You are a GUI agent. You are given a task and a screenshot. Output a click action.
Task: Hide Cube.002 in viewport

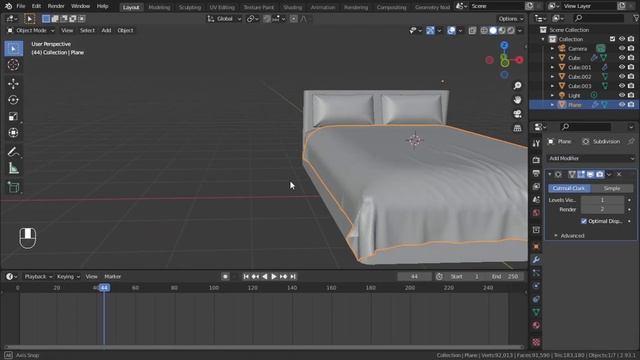[x=622, y=76]
